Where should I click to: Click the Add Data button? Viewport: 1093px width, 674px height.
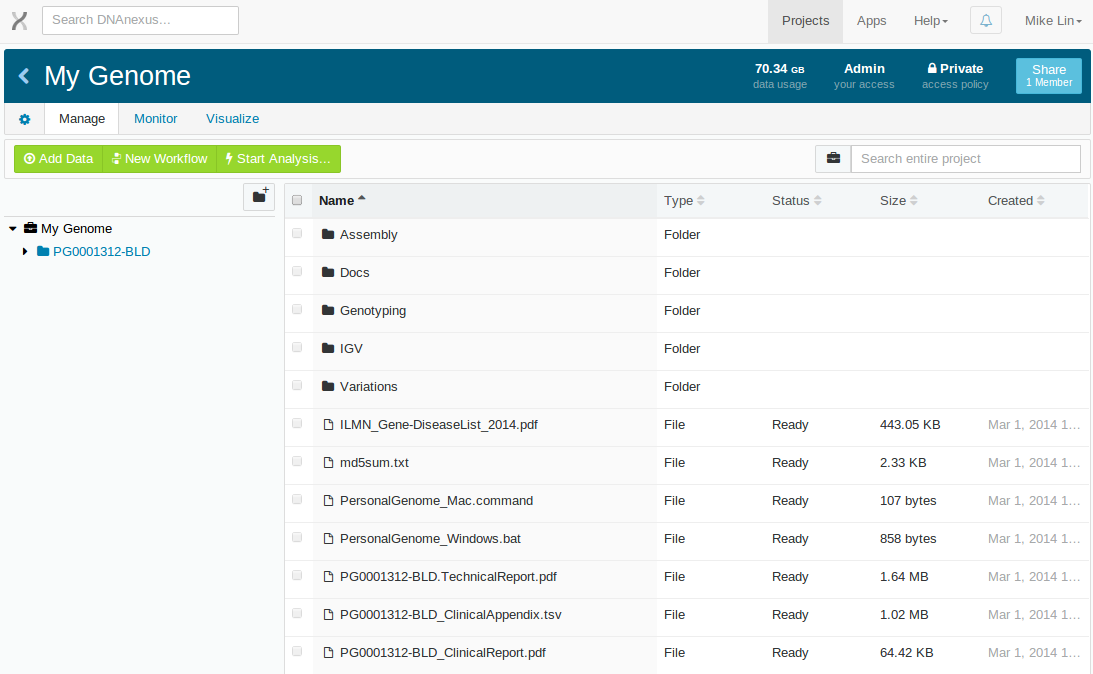[59, 159]
